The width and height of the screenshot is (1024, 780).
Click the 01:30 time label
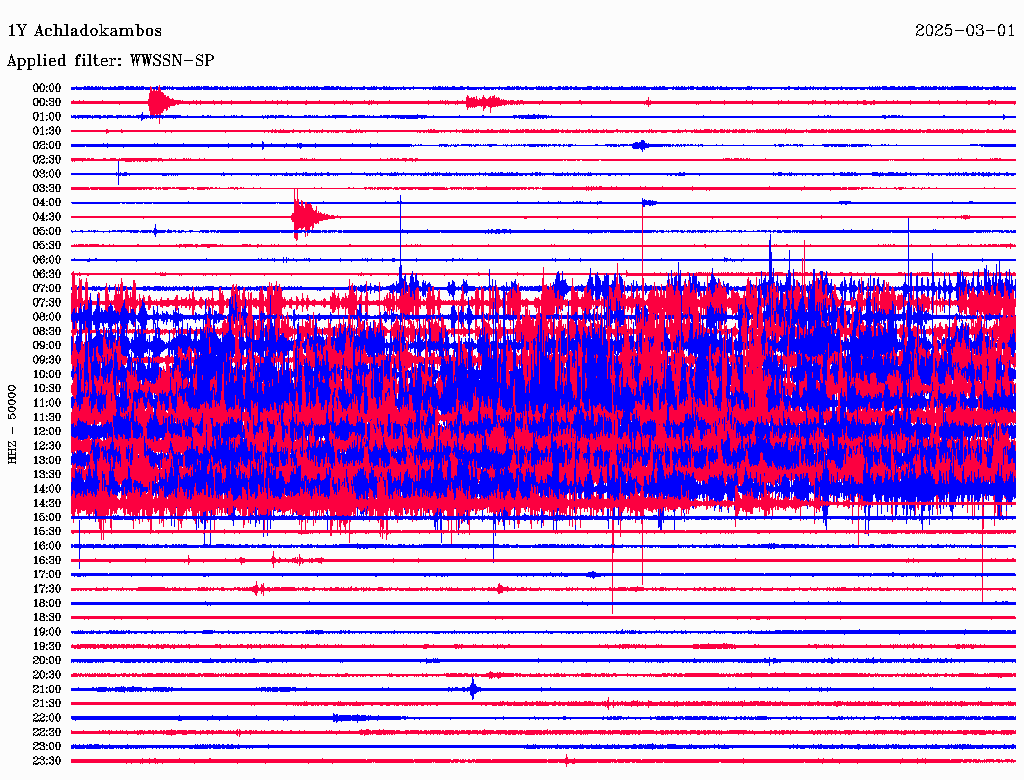[x=47, y=131]
